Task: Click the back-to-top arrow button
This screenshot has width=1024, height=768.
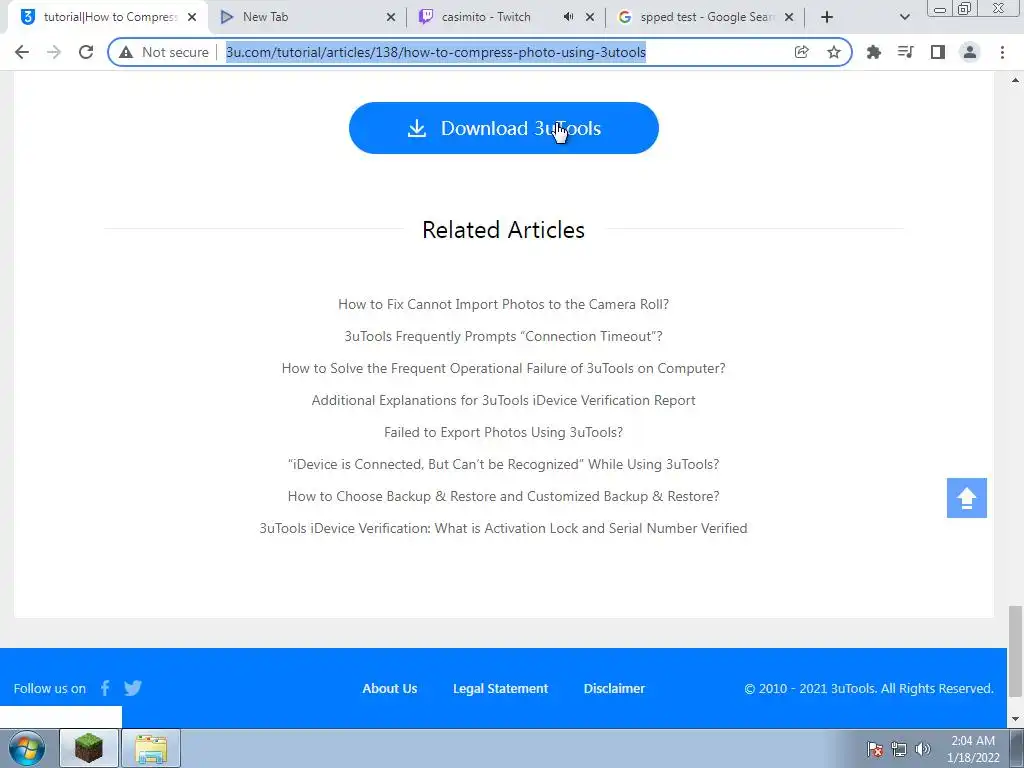Action: 967,498
